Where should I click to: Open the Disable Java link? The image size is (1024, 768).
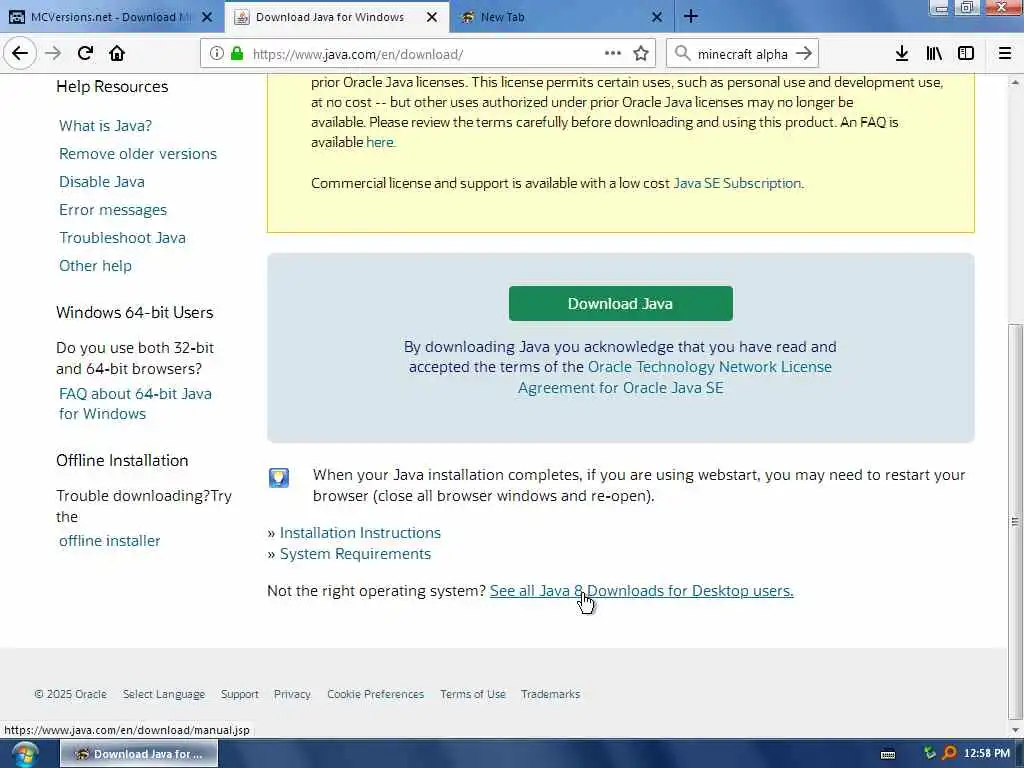tap(102, 182)
